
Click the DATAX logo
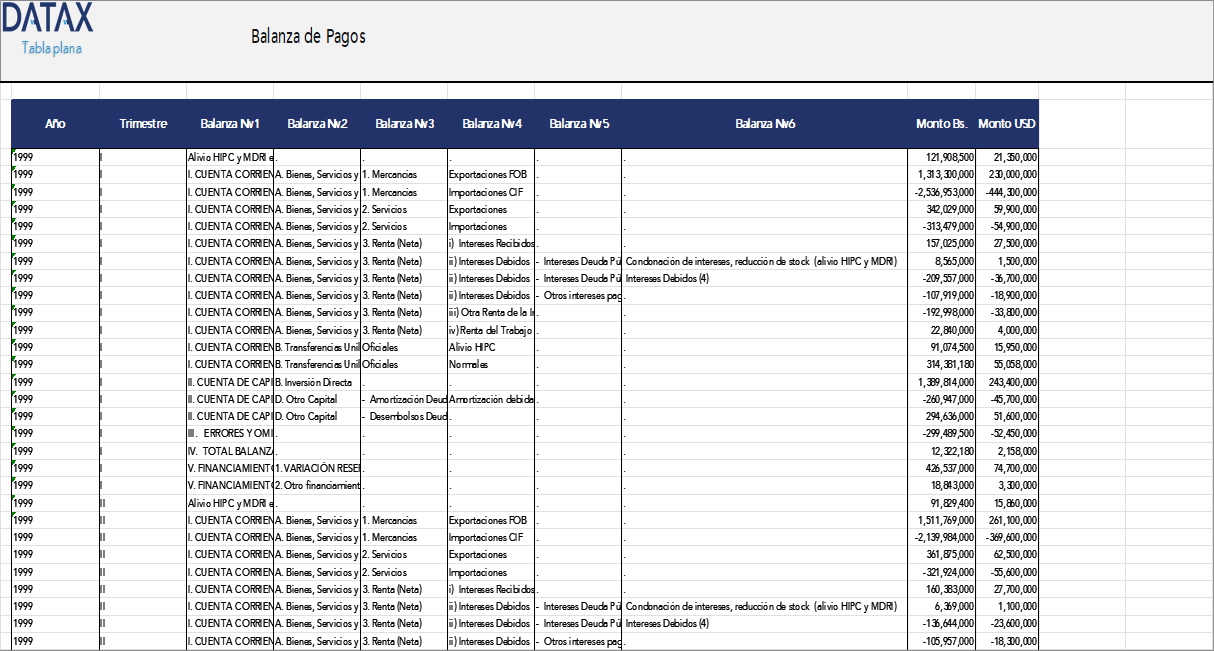[x=47, y=19]
